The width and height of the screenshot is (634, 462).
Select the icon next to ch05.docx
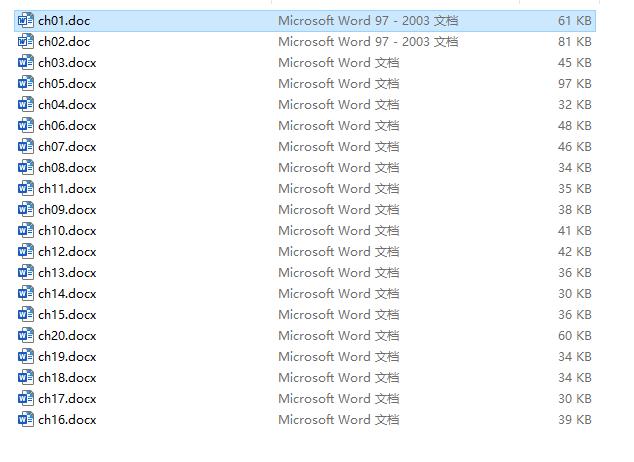click(x=25, y=83)
